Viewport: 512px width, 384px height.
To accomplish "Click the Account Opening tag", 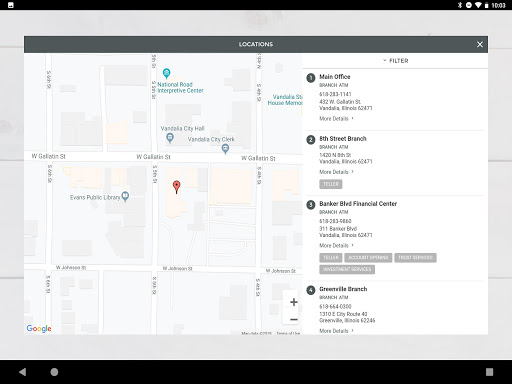I will tap(368, 258).
